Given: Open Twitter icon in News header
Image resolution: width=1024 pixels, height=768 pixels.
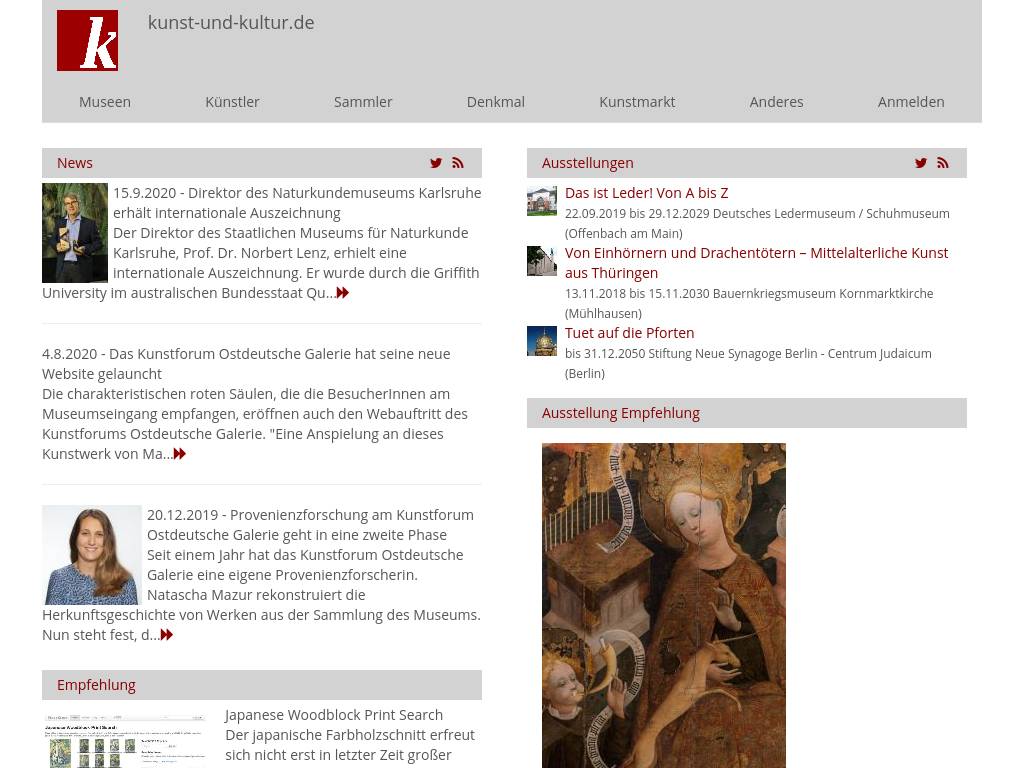Looking at the screenshot, I should click(x=436, y=163).
